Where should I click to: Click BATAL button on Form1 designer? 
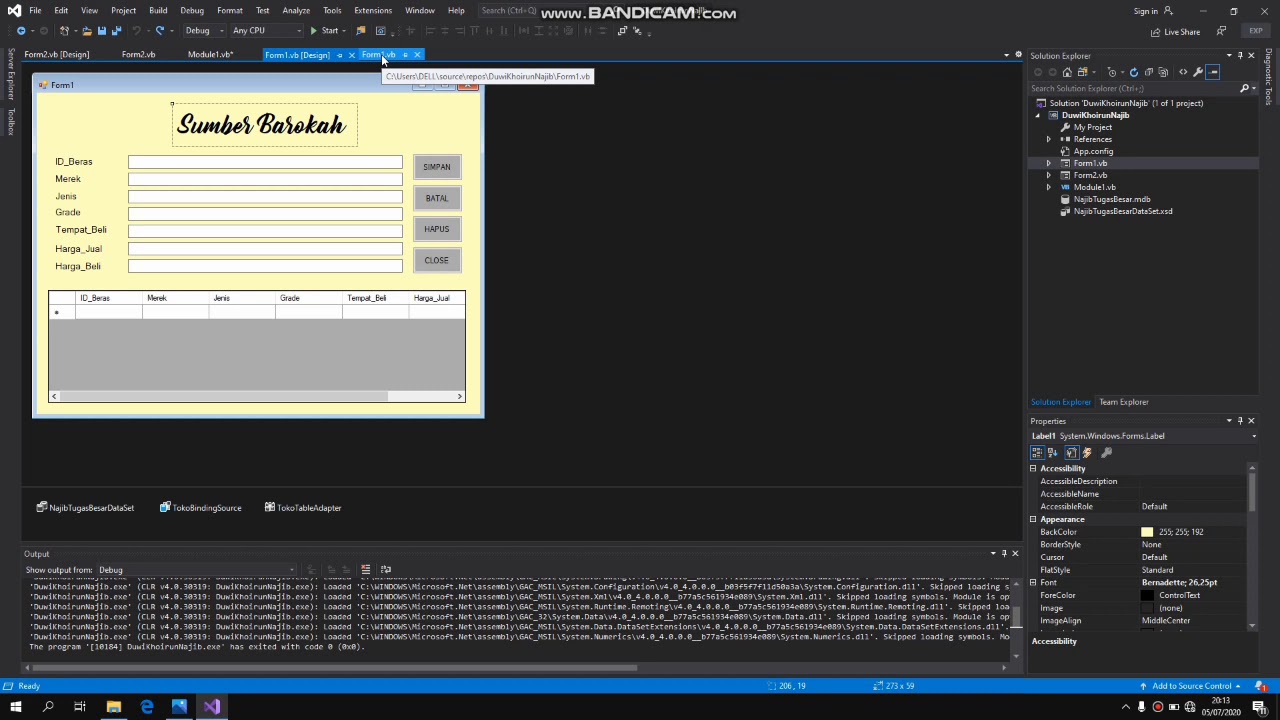point(437,198)
